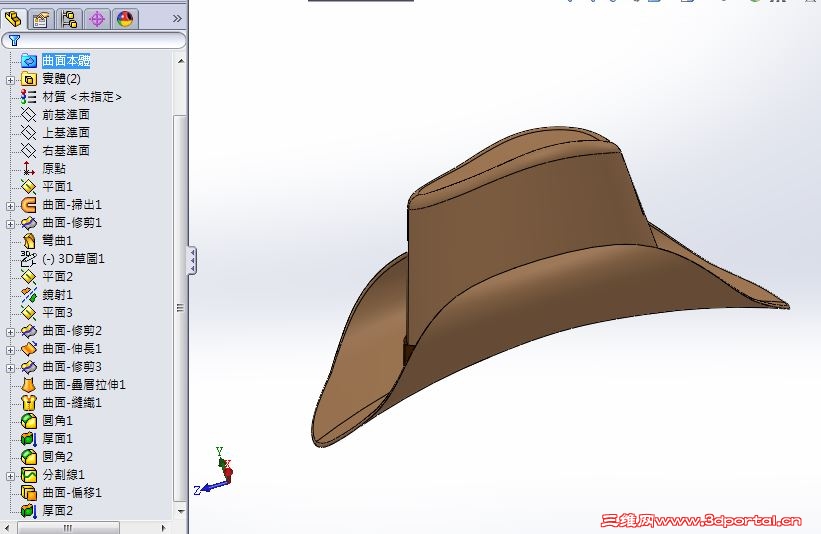Click the 前基準面 label

(x=66, y=115)
